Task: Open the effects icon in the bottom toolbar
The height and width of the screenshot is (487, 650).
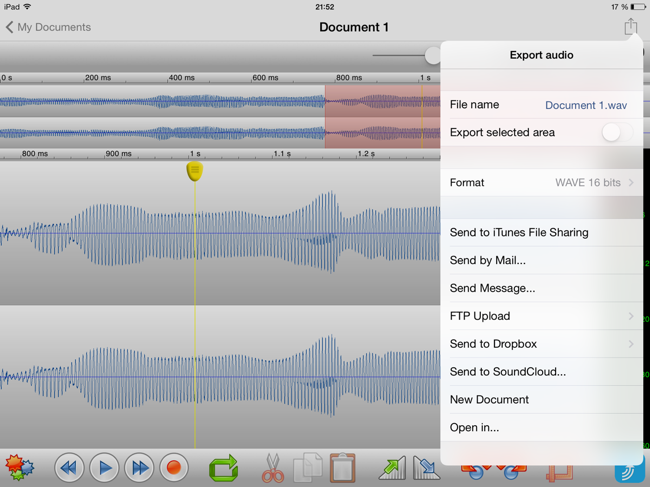Action: pos(19,468)
